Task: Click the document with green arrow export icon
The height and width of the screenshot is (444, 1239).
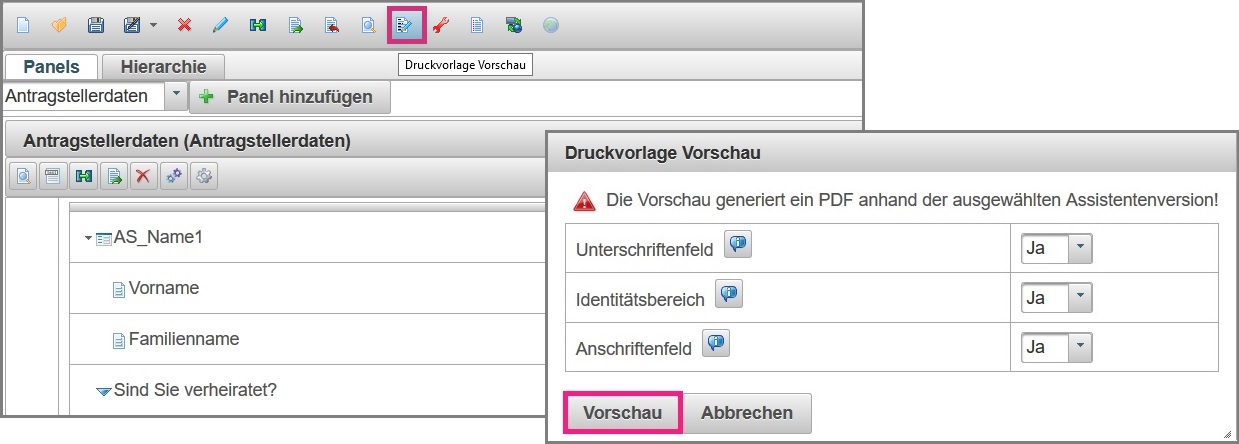Action: tap(296, 25)
